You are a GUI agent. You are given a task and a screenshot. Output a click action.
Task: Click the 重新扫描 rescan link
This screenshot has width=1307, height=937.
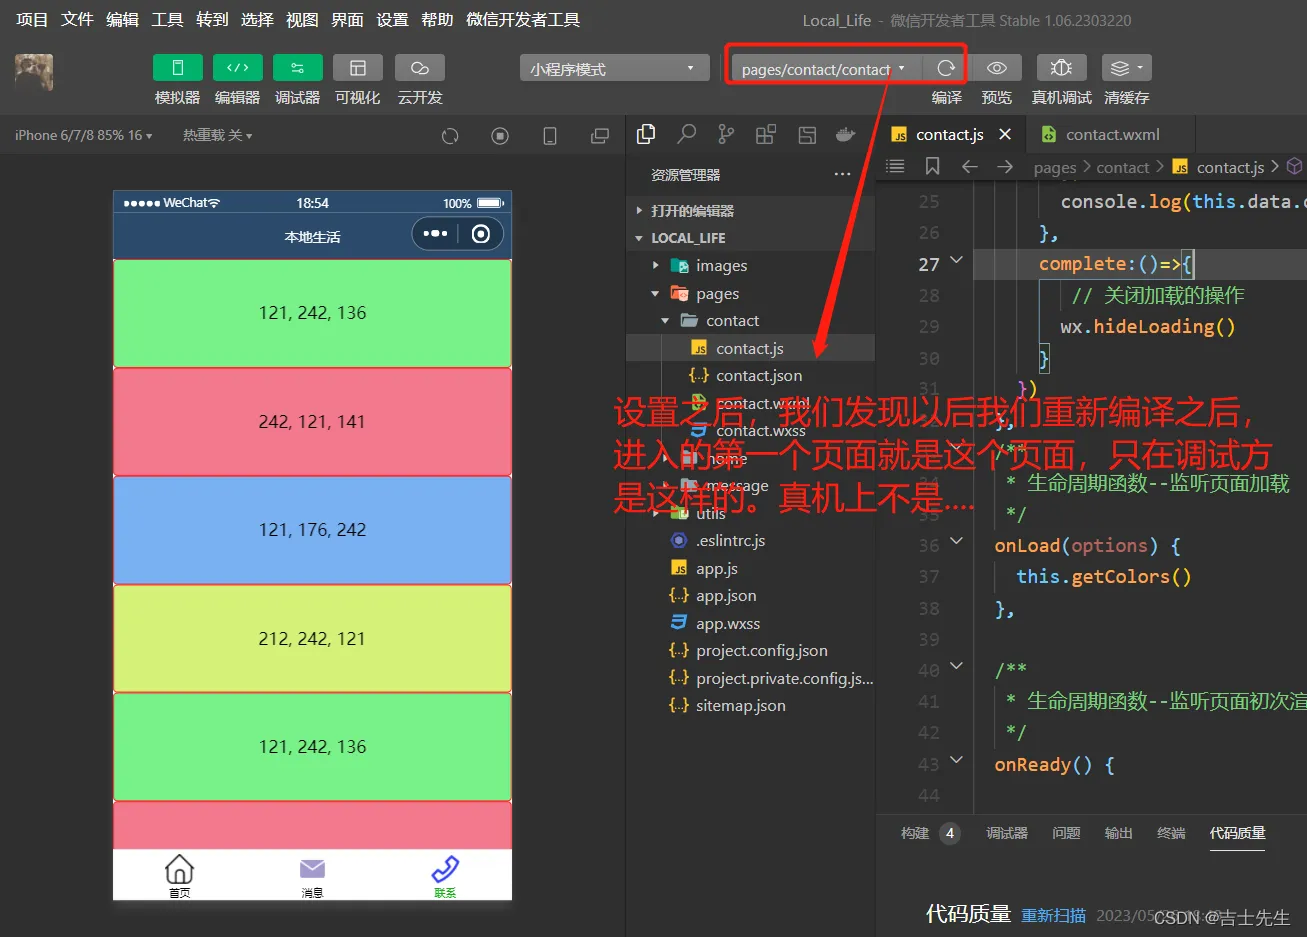1054,915
